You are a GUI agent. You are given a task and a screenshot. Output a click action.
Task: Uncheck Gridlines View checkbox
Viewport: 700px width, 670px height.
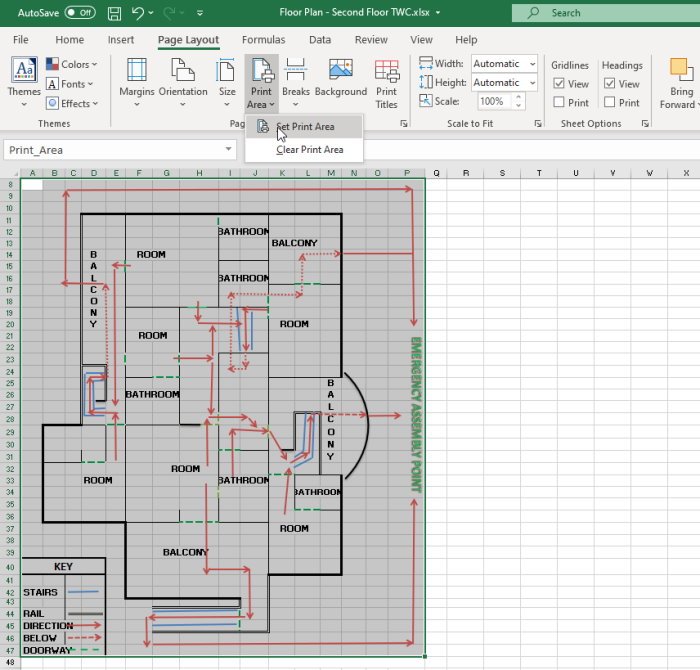tap(558, 84)
